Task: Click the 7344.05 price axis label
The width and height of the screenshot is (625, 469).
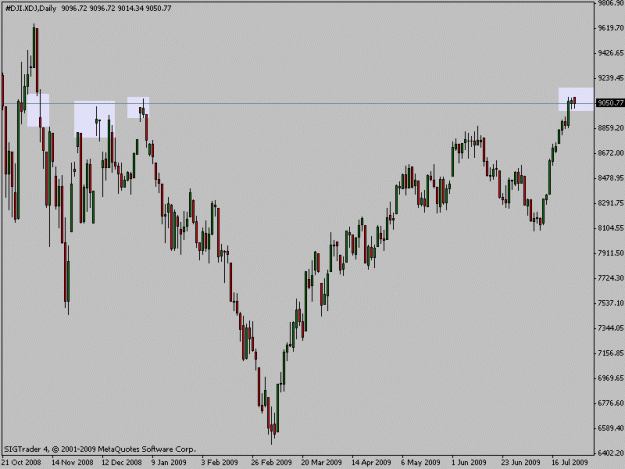Action: tap(610, 328)
